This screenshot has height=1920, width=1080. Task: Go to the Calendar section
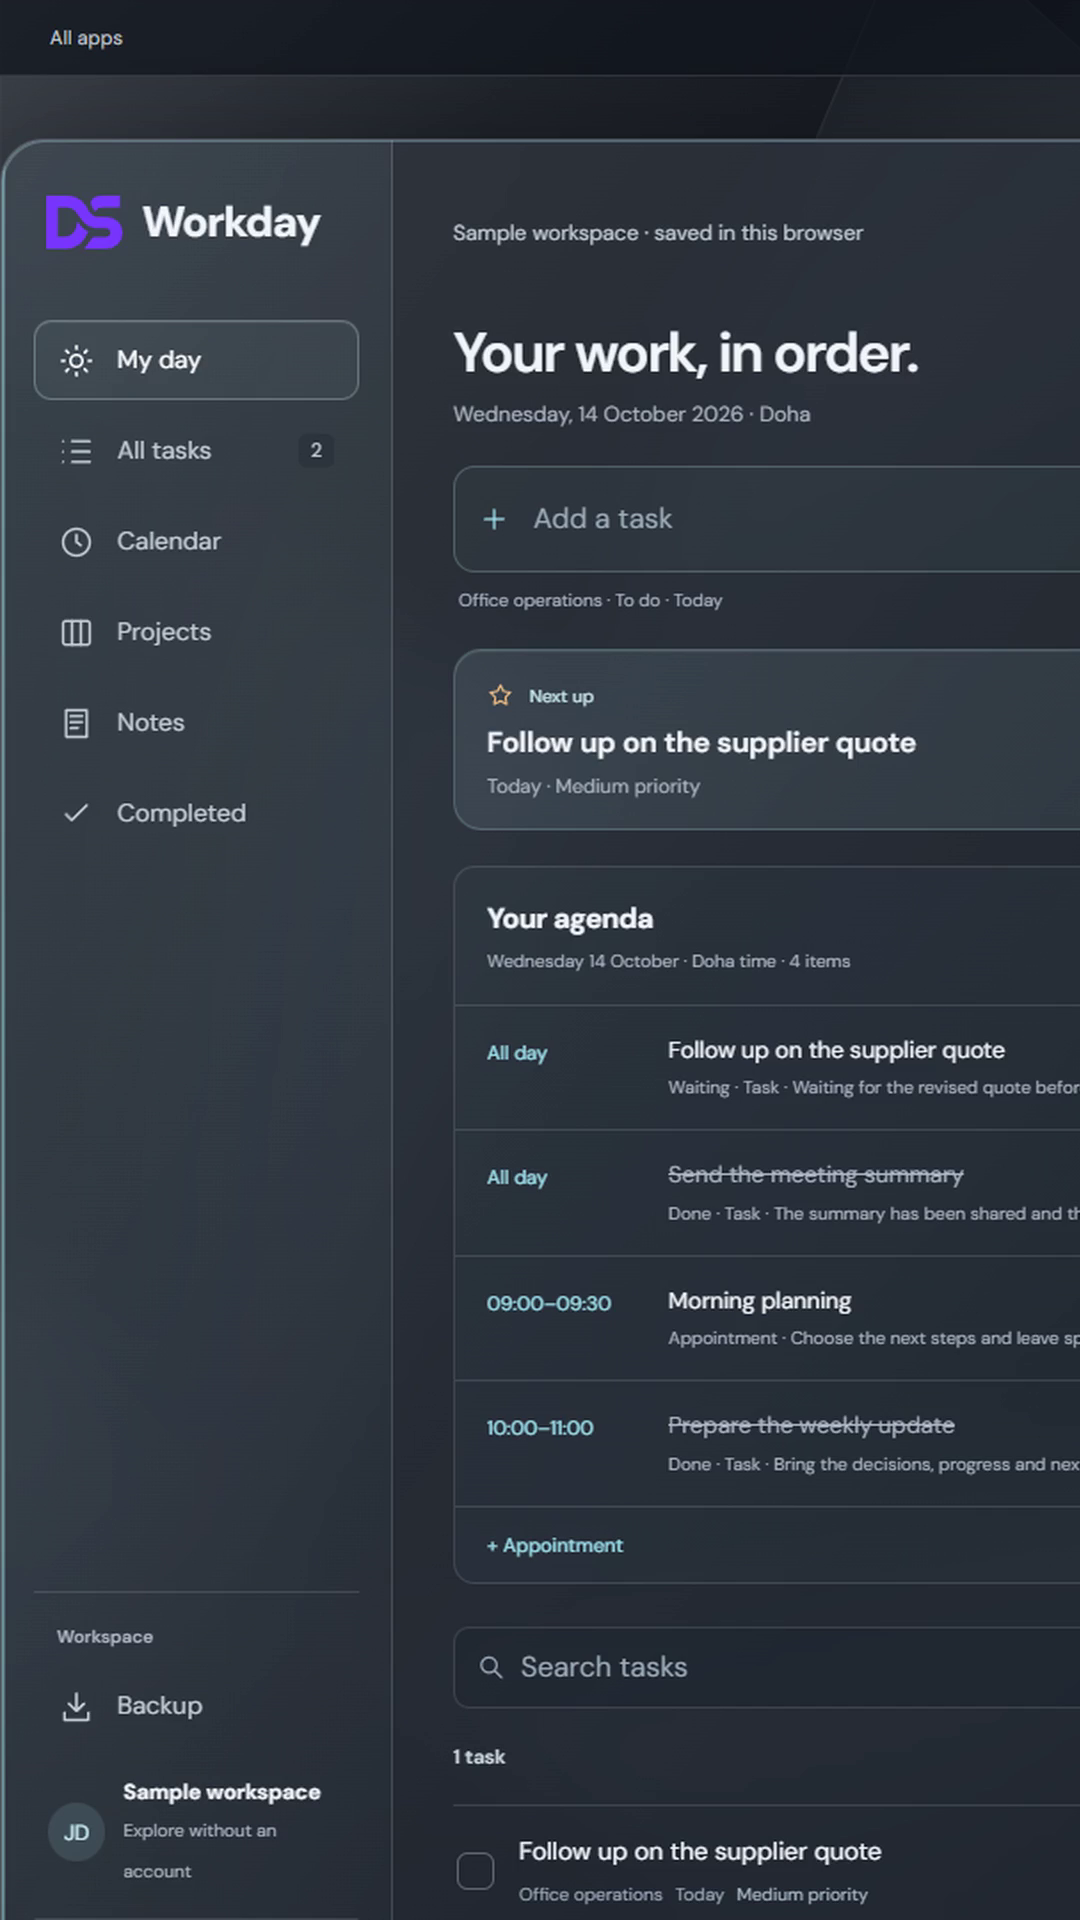point(196,542)
